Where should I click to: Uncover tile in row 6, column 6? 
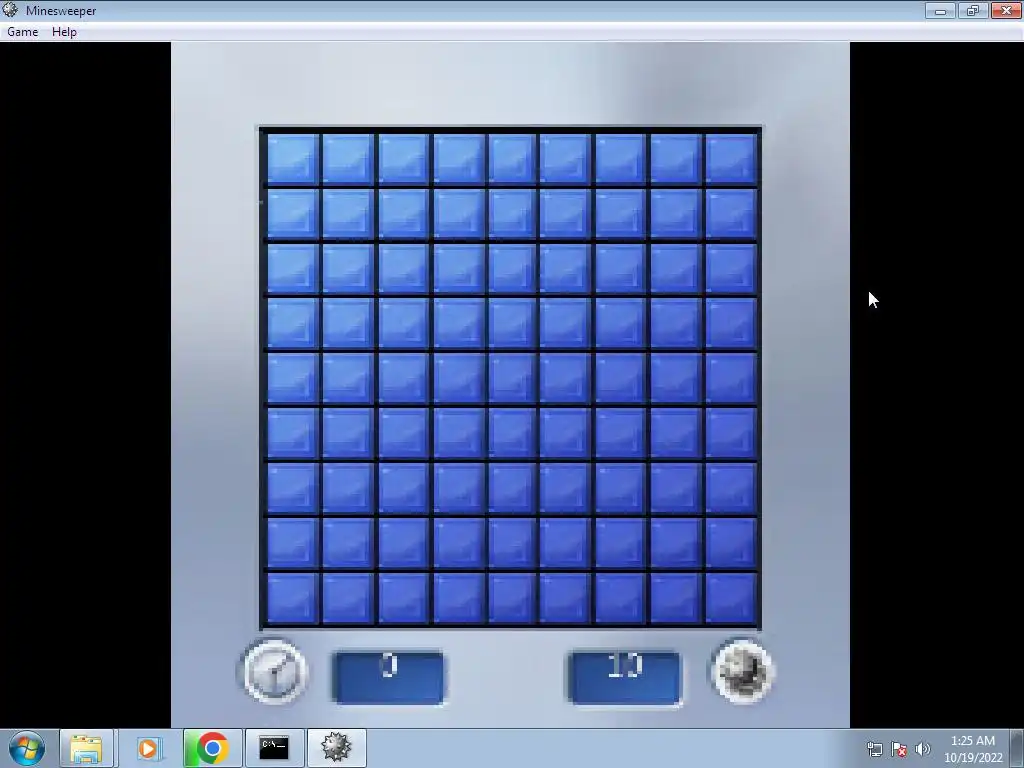tap(566, 433)
